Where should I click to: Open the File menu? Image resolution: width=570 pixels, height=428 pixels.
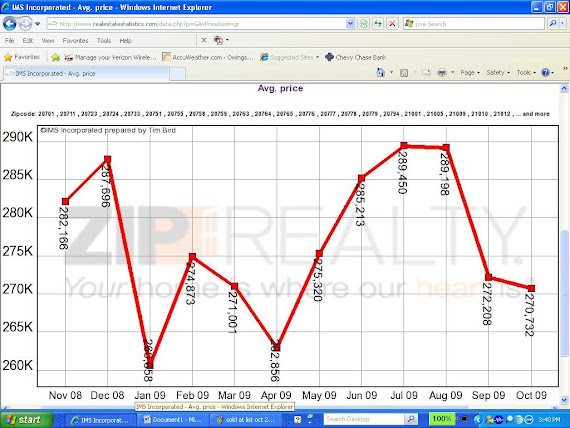tap(9, 41)
